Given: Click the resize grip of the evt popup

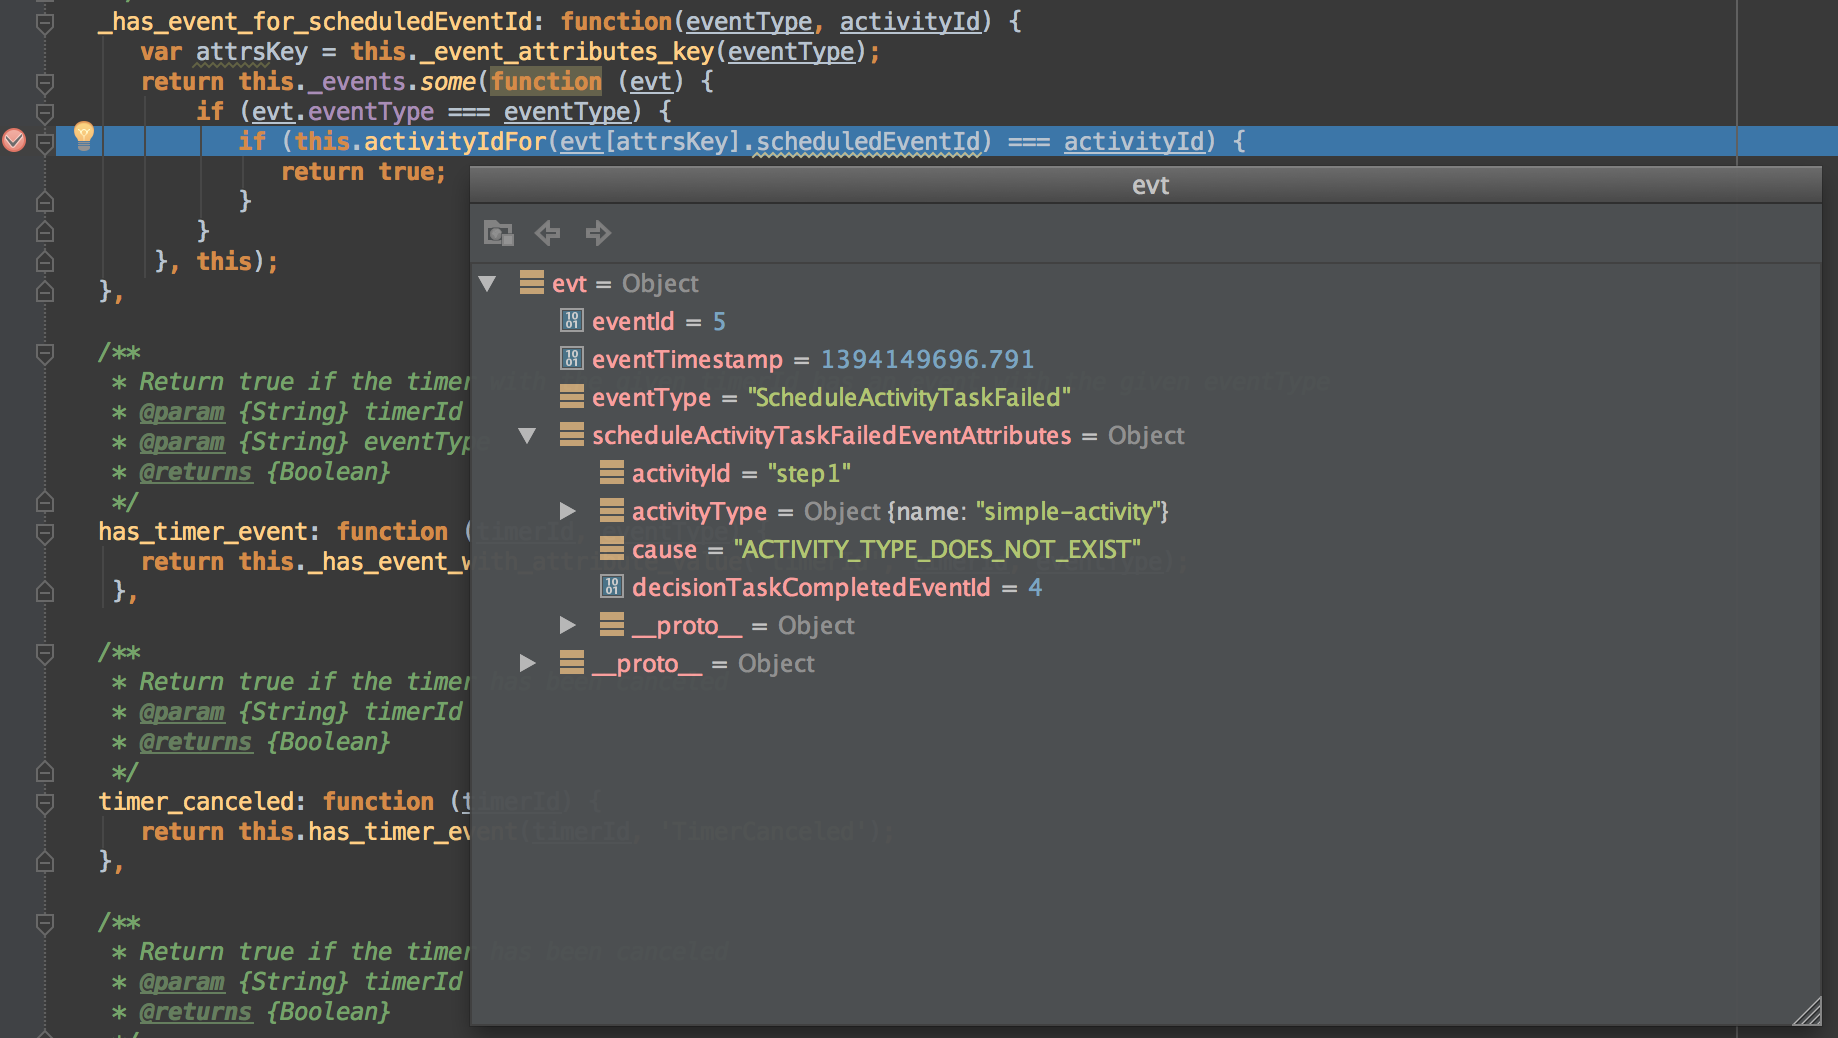Looking at the screenshot, I should 1807,1012.
